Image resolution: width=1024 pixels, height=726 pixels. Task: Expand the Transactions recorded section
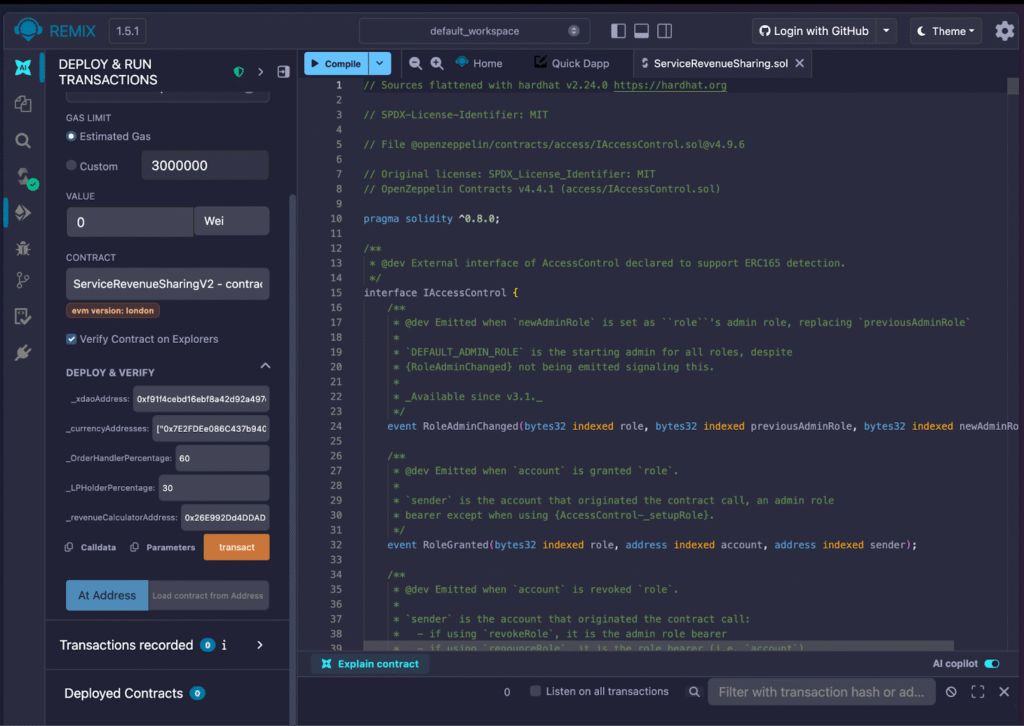tap(260, 645)
